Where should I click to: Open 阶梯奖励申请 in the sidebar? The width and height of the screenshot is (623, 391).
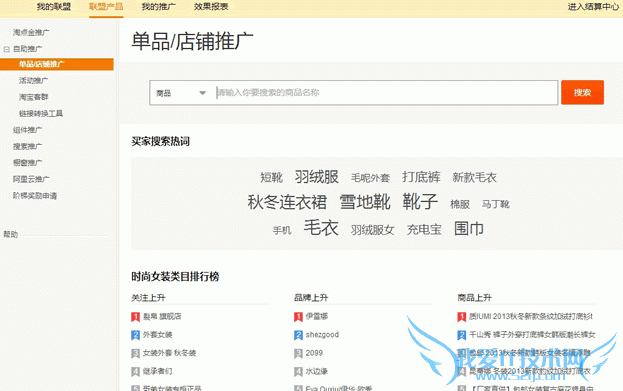[35, 196]
